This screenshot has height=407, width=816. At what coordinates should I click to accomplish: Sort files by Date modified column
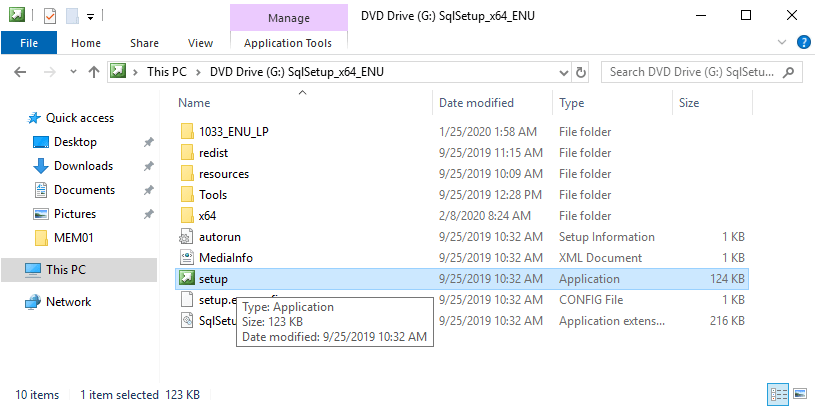click(x=476, y=103)
